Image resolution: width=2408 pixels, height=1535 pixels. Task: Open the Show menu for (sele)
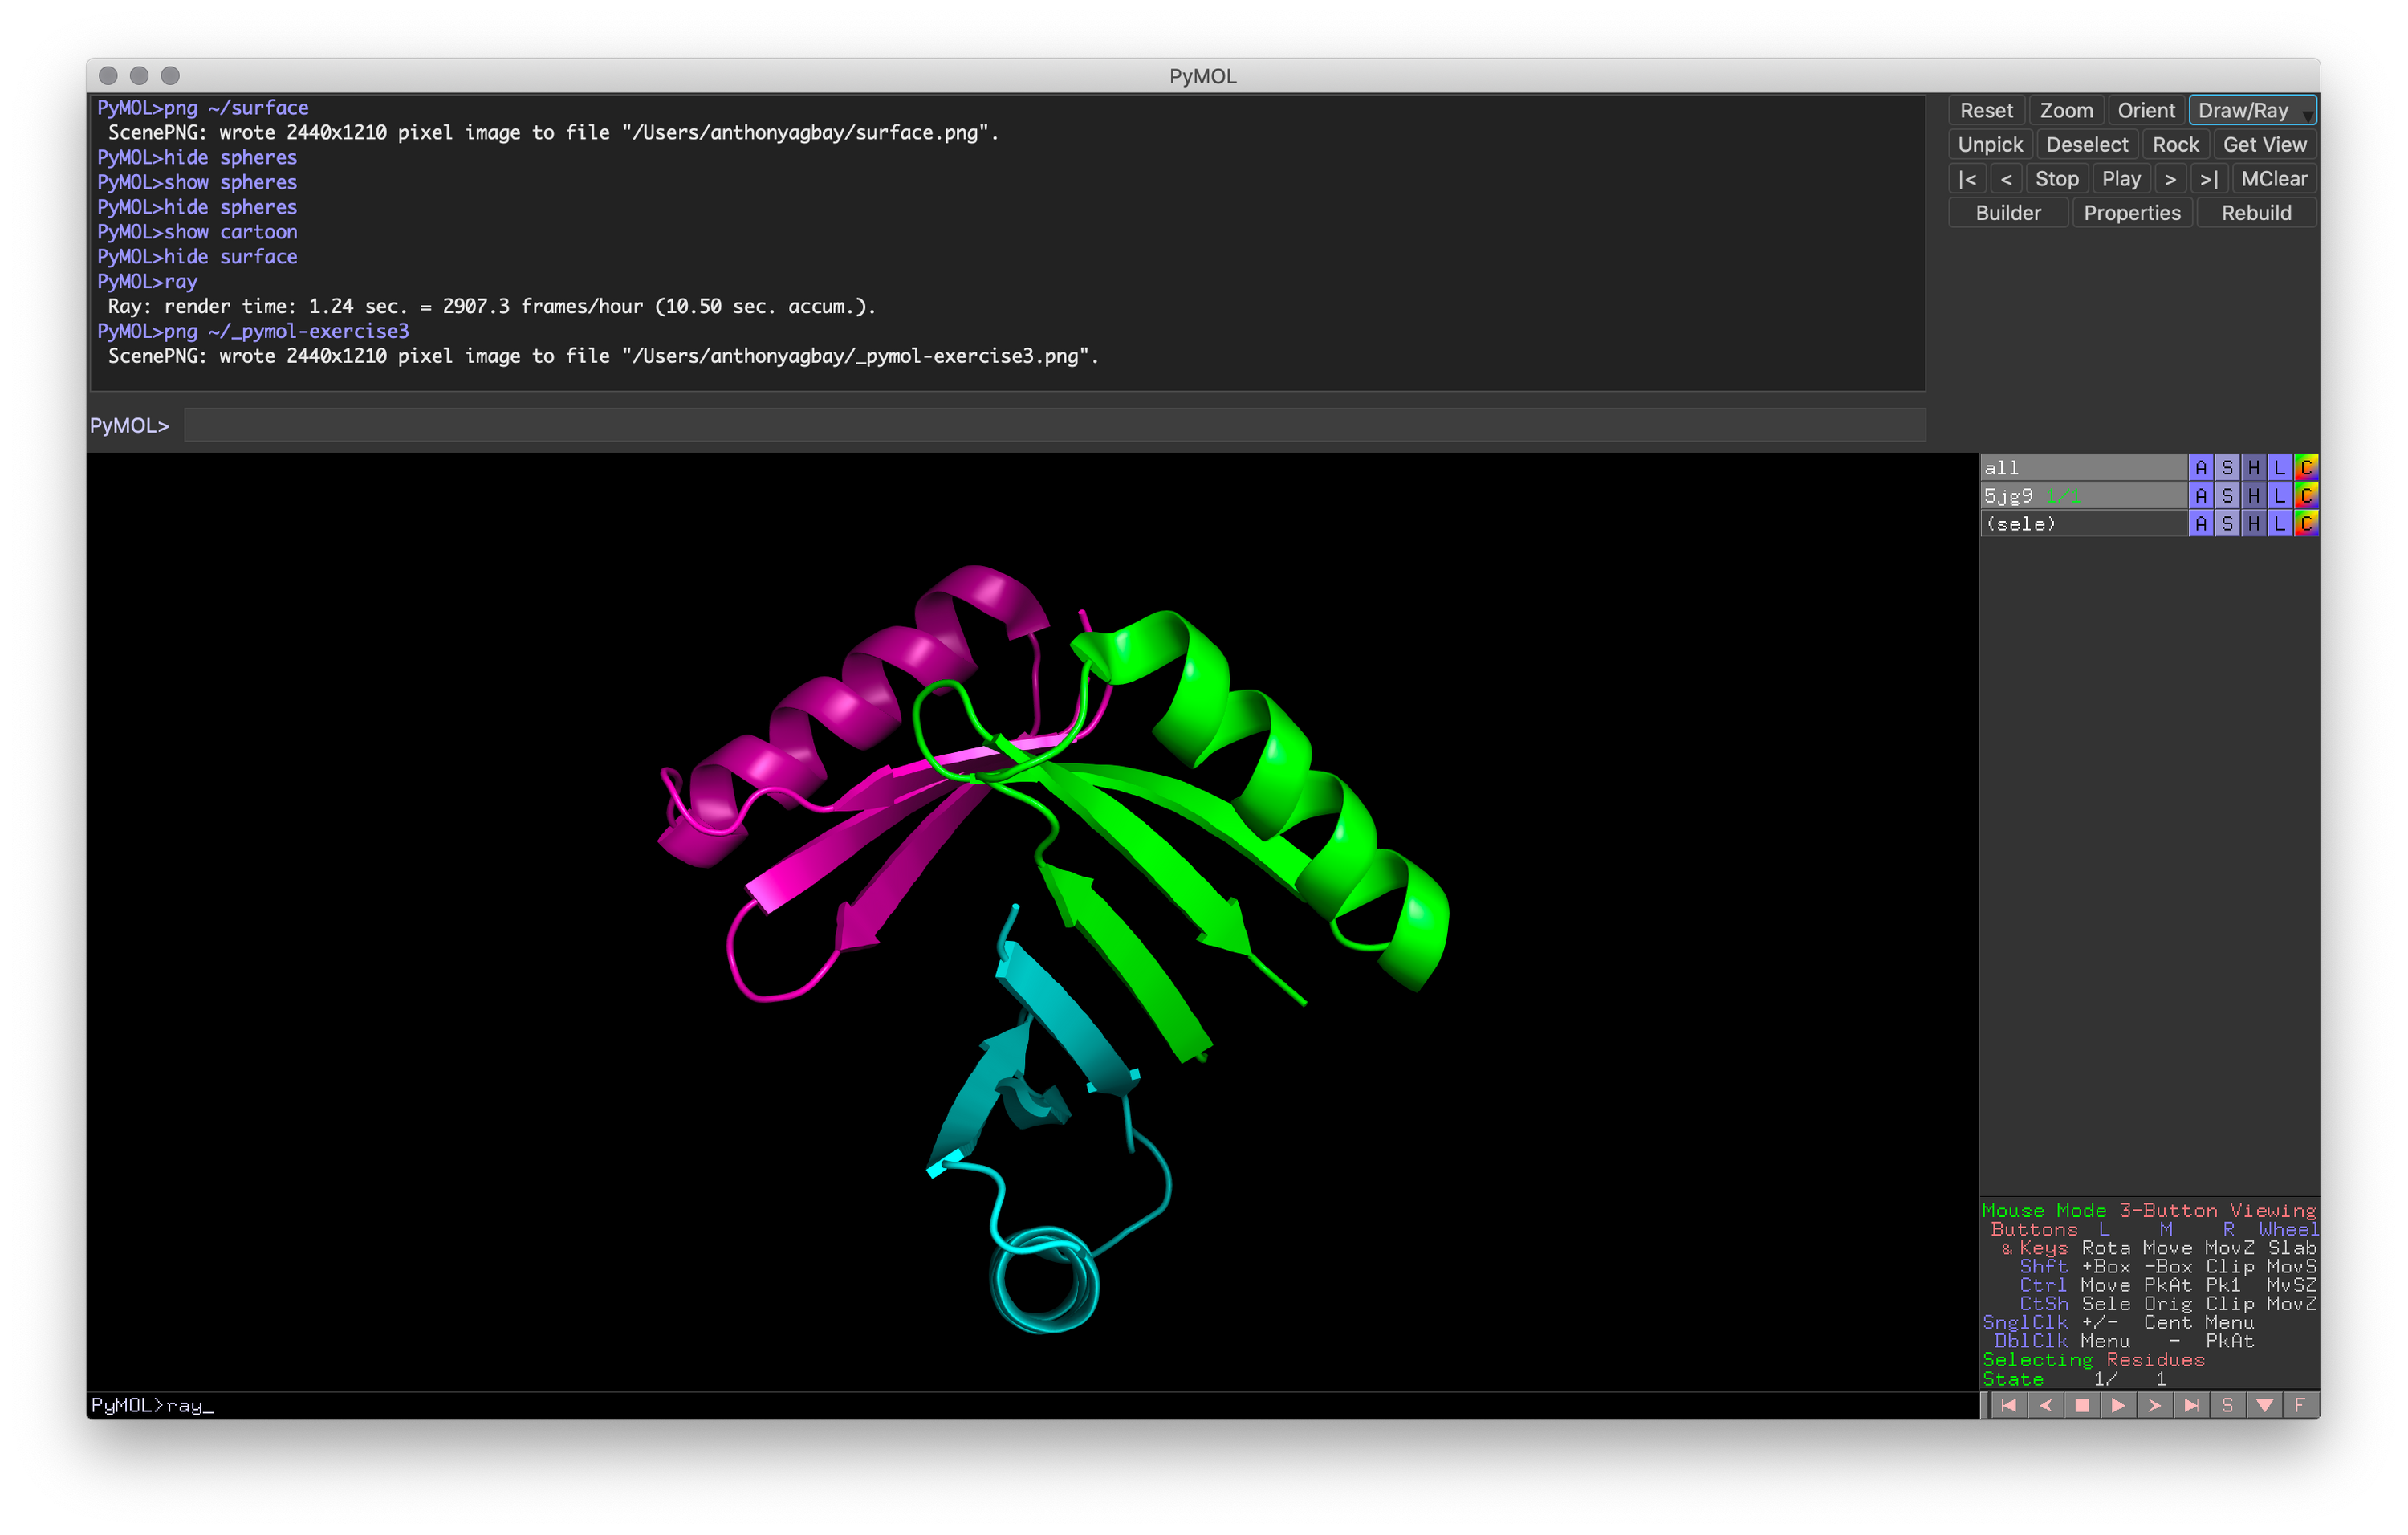click(2227, 523)
